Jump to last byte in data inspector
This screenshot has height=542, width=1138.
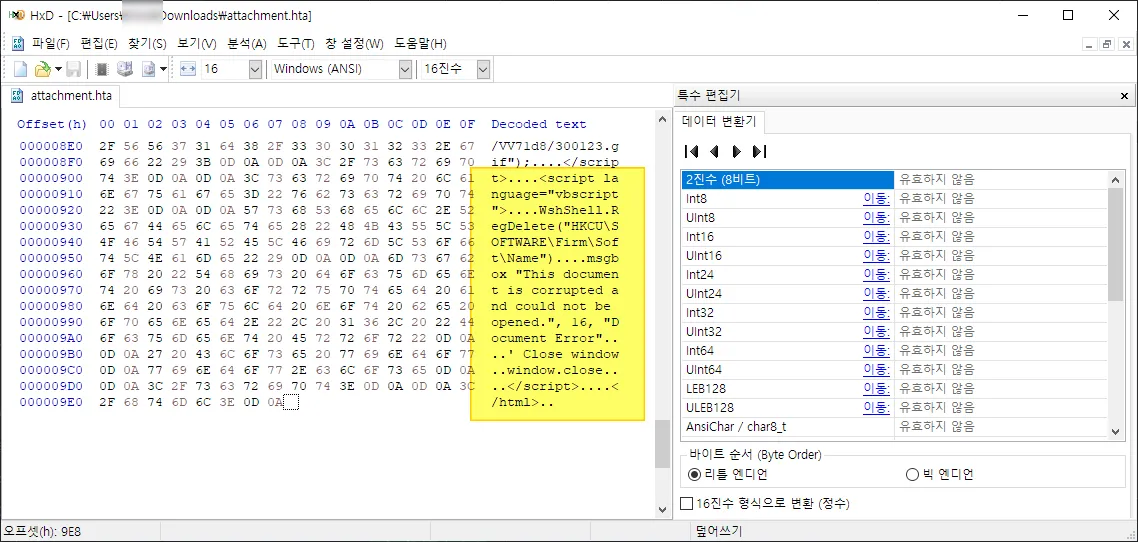point(759,152)
